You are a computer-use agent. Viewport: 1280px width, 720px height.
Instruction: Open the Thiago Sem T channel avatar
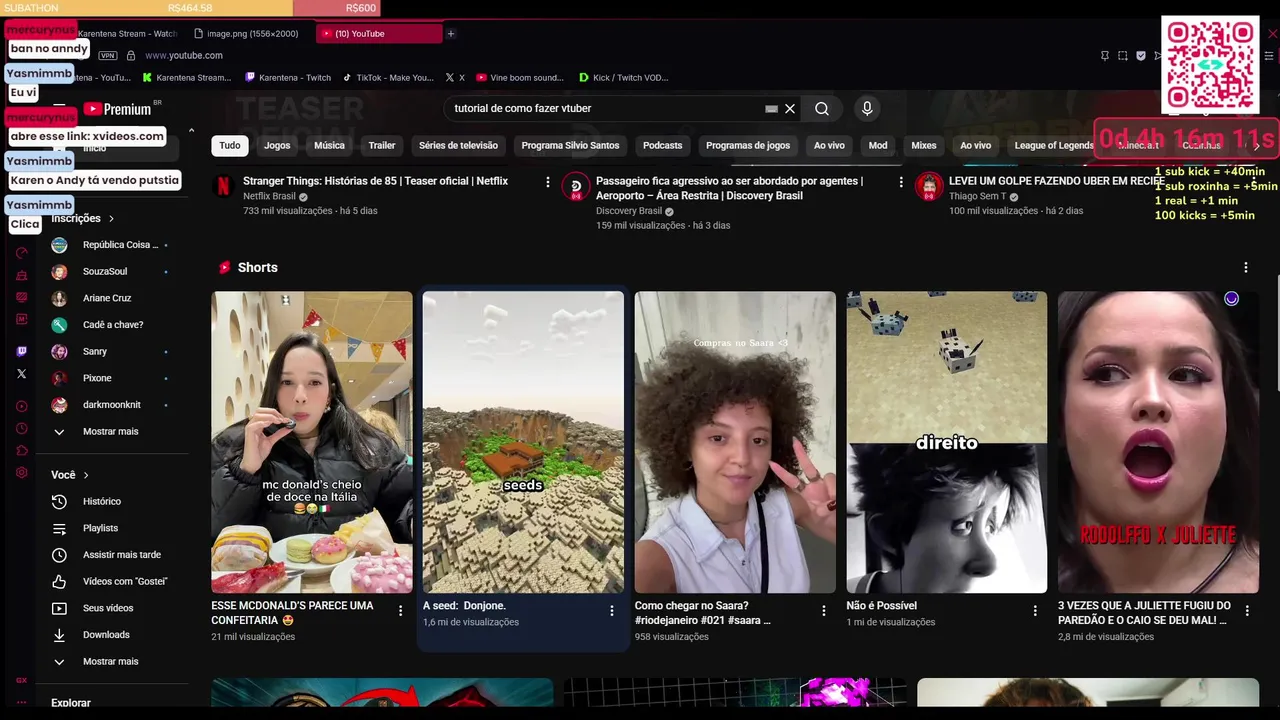930,186
